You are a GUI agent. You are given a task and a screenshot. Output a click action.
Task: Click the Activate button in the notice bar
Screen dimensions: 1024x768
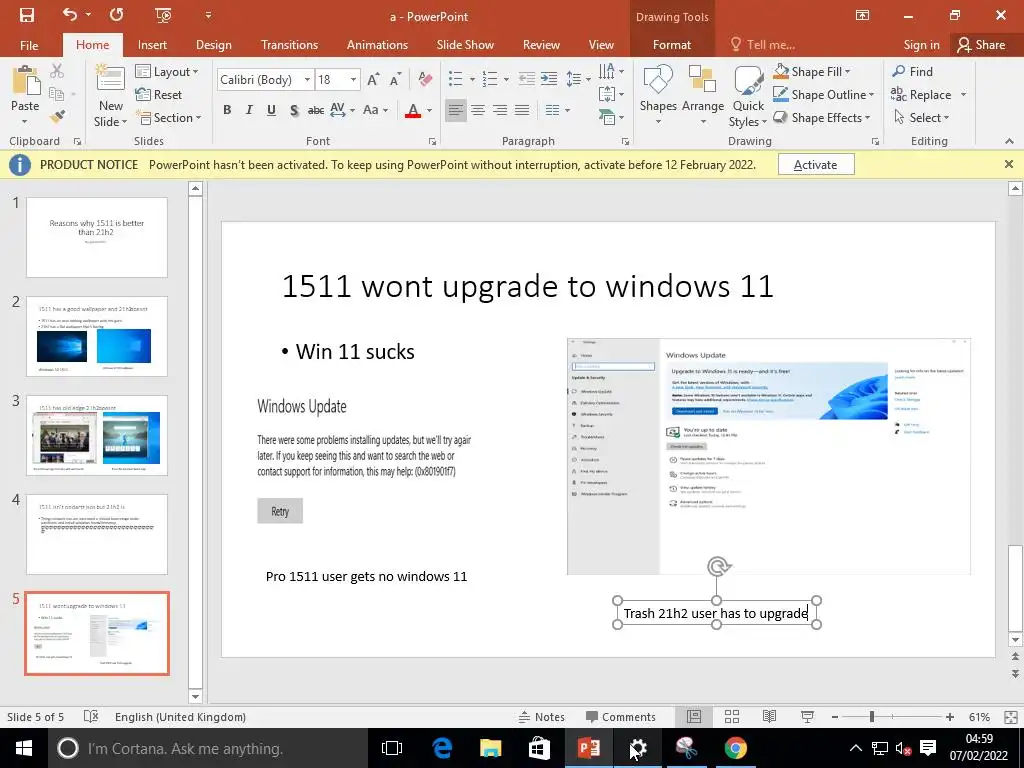coord(816,165)
